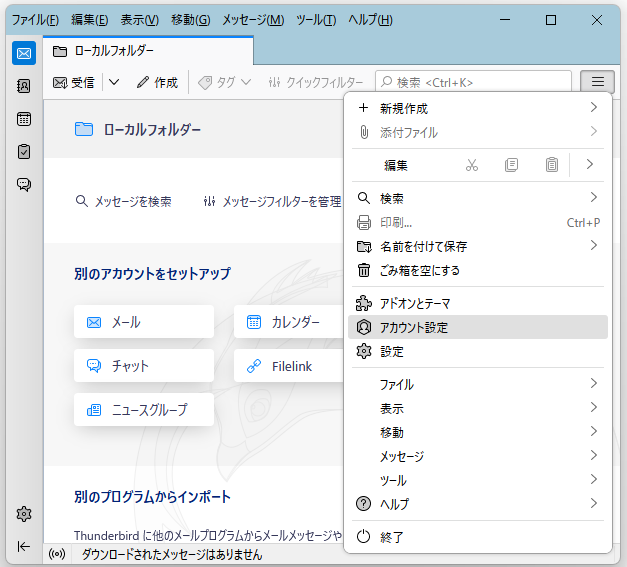Viewport: 627px width, 567px height.
Task: Click the チャット setup button
Action: pyautogui.click(x=144, y=365)
